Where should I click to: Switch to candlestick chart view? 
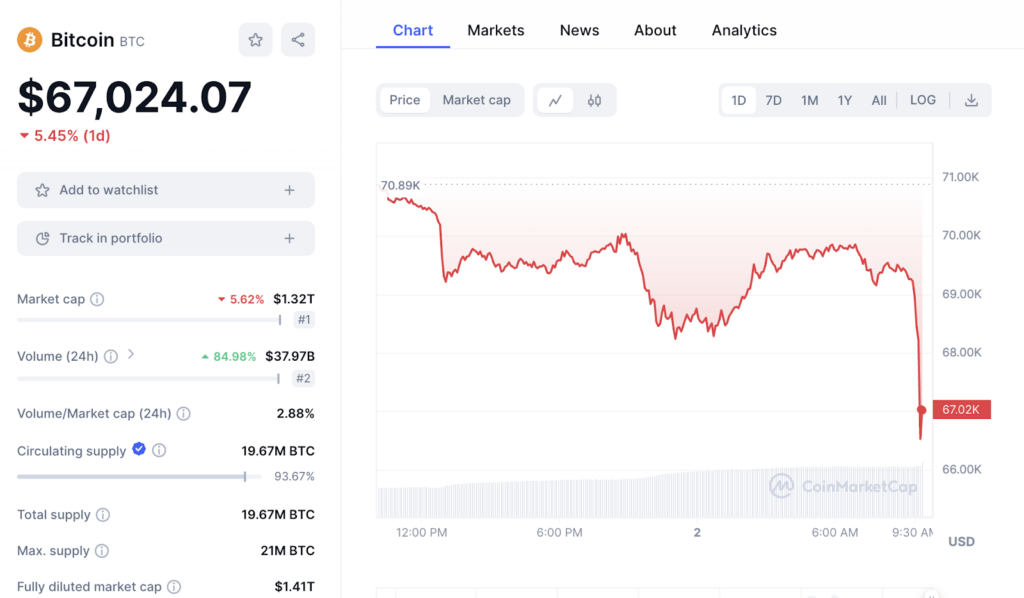click(x=594, y=100)
